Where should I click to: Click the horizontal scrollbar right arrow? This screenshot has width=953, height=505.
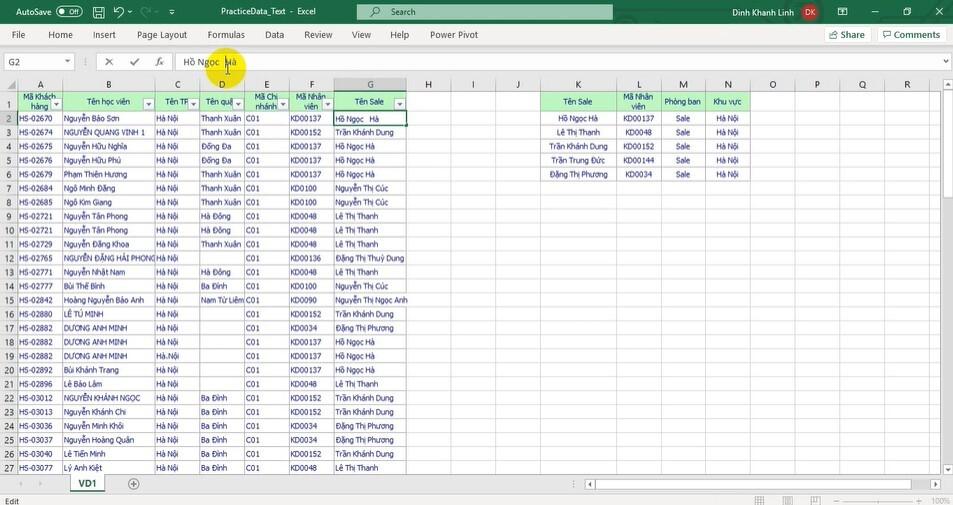click(x=935, y=484)
